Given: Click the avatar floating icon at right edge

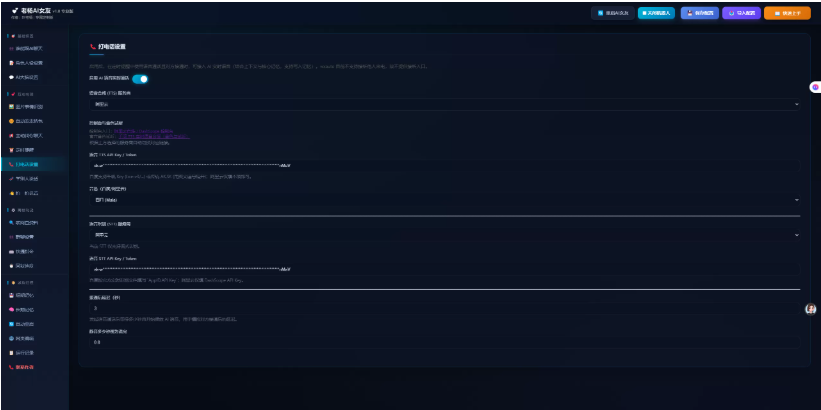Looking at the screenshot, I should point(811,309).
